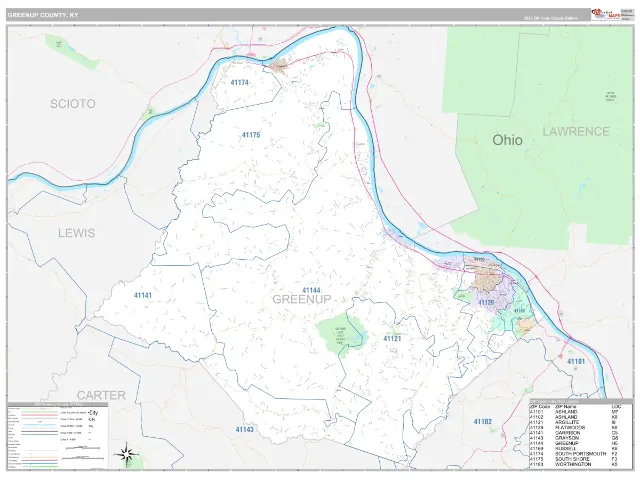Click WORTHINGTON in the ZIP table
The height and width of the screenshot is (480, 640).
pyautogui.click(x=573, y=464)
